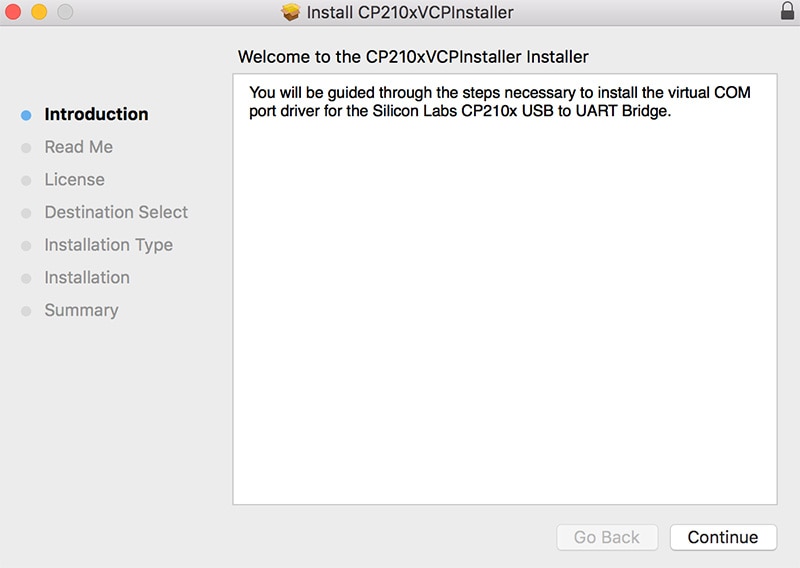Click the gray bullet beside Summary
The height and width of the screenshot is (568, 800).
pos(26,311)
